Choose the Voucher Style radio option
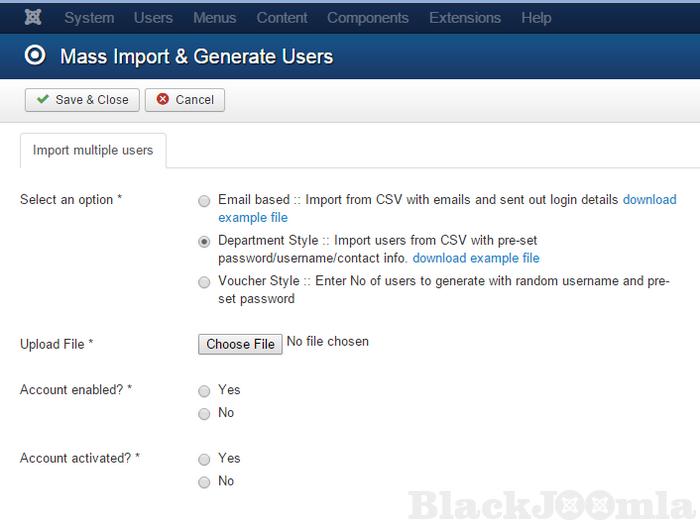Screen dimensions: 700x525 coord(204,282)
